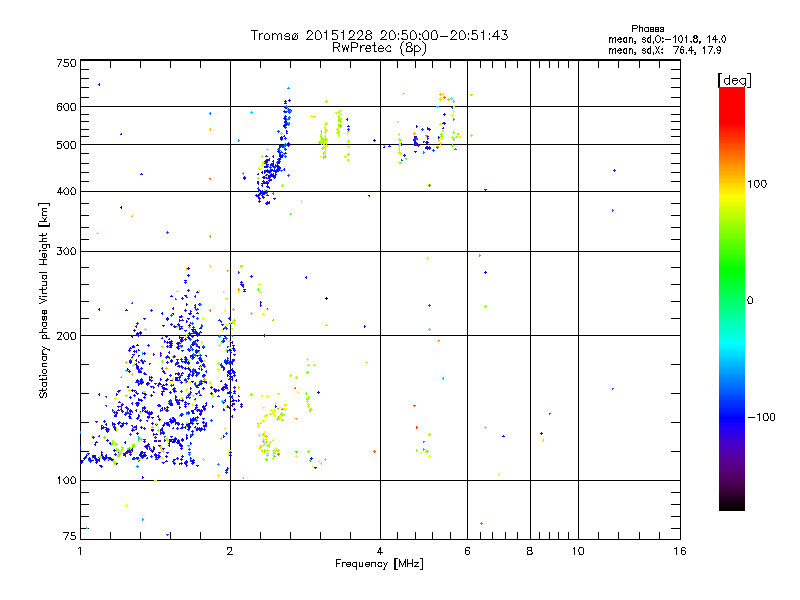Click the "Frequency [MHz]" axis title

pos(379,563)
